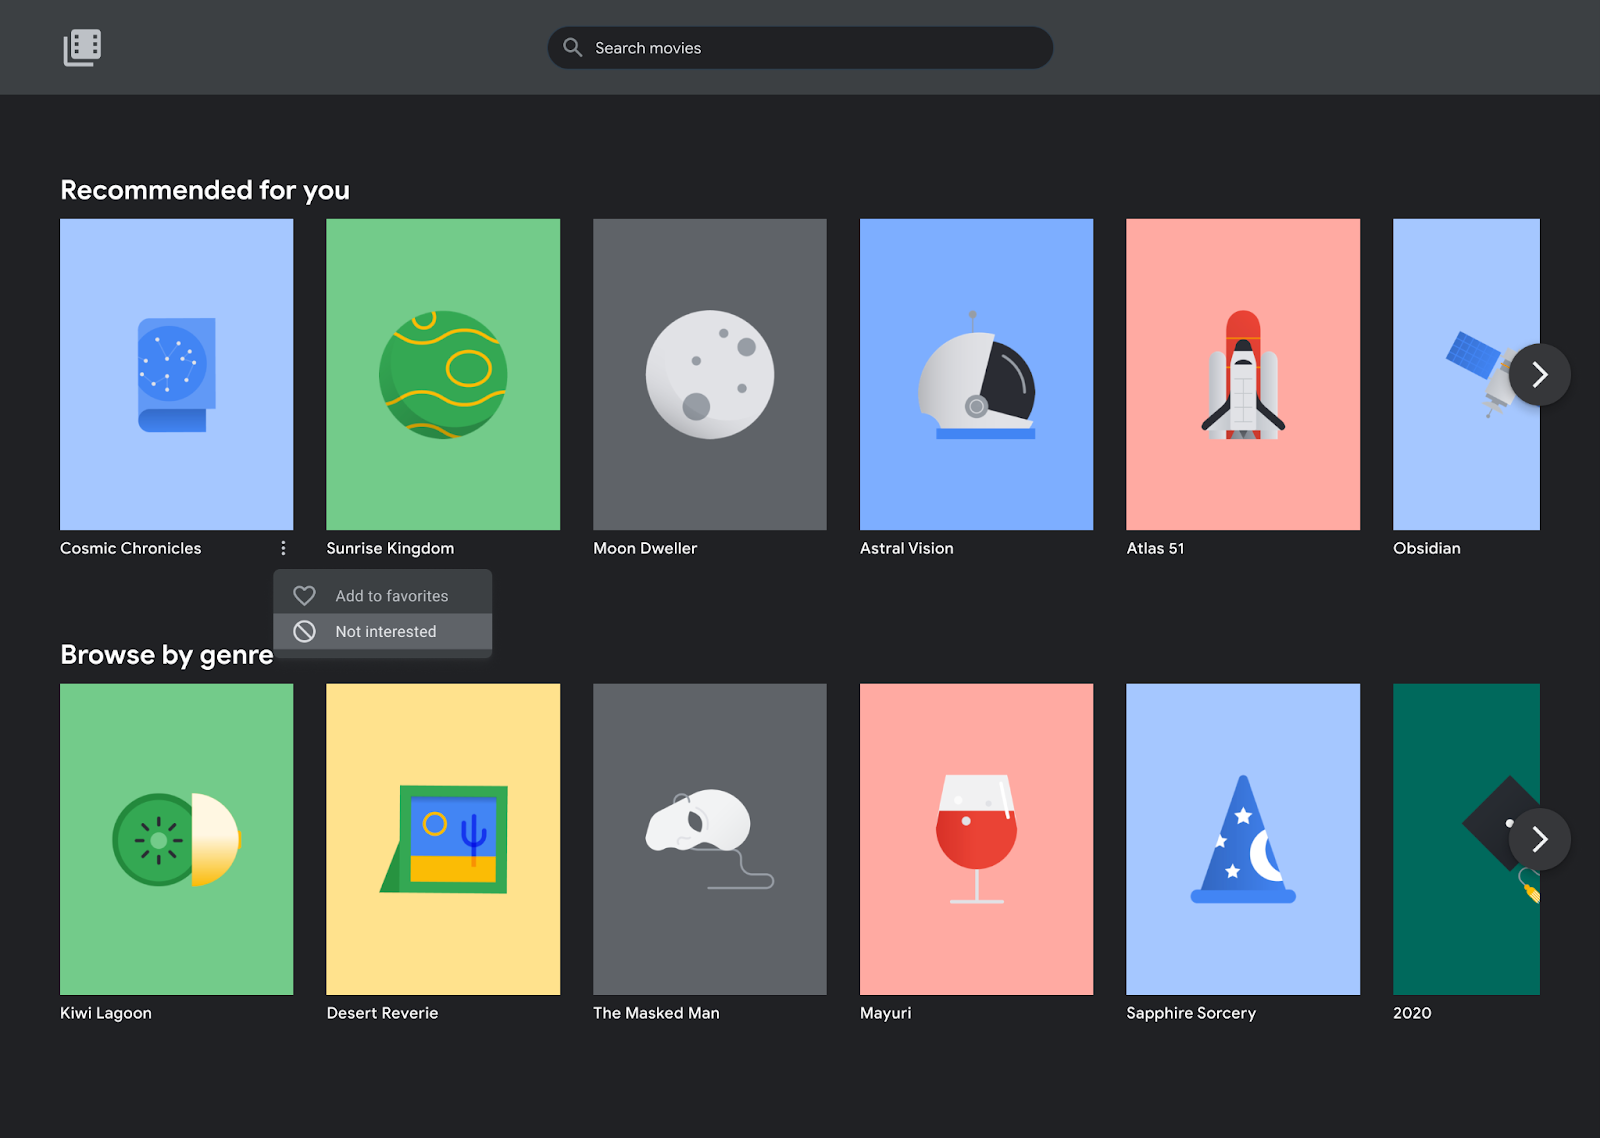Advance Browse by genre row arrow

click(x=1539, y=839)
